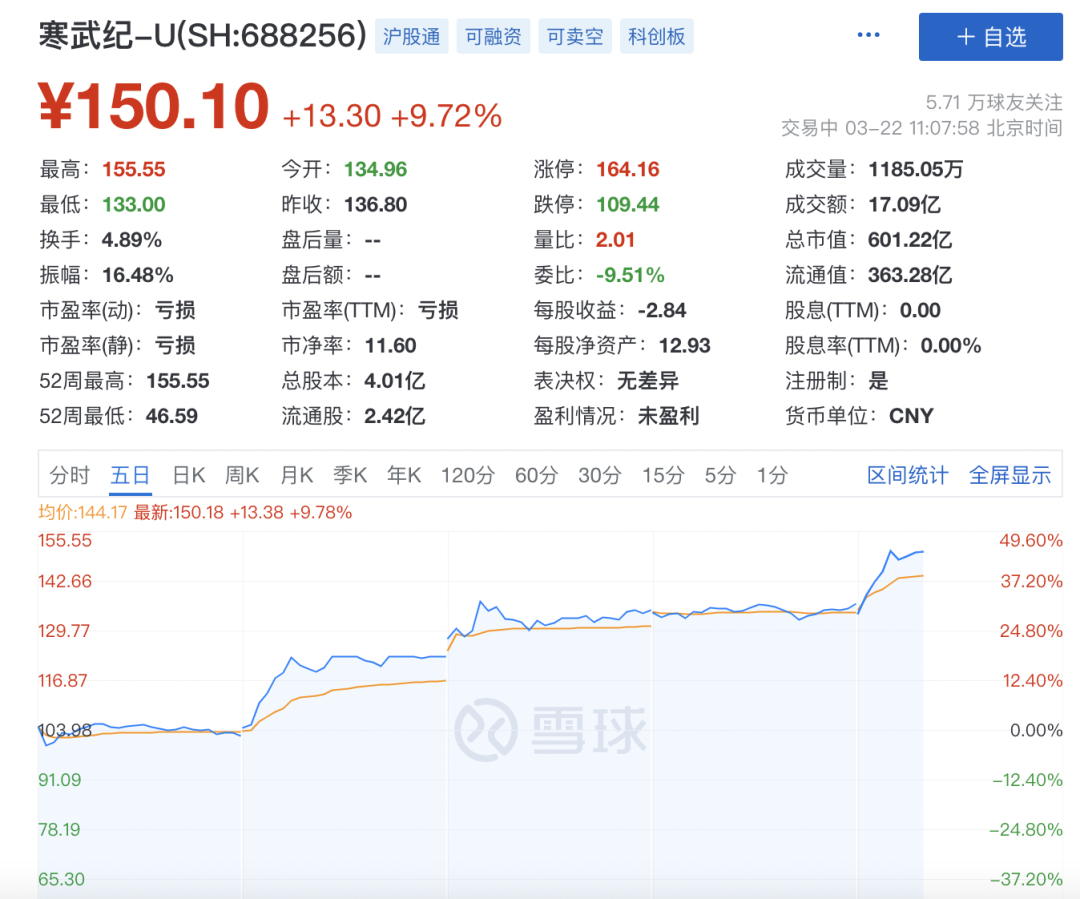Screen dimensions: 1080x899
Task: Select the 可卖空 tag
Action: coord(574,37)
